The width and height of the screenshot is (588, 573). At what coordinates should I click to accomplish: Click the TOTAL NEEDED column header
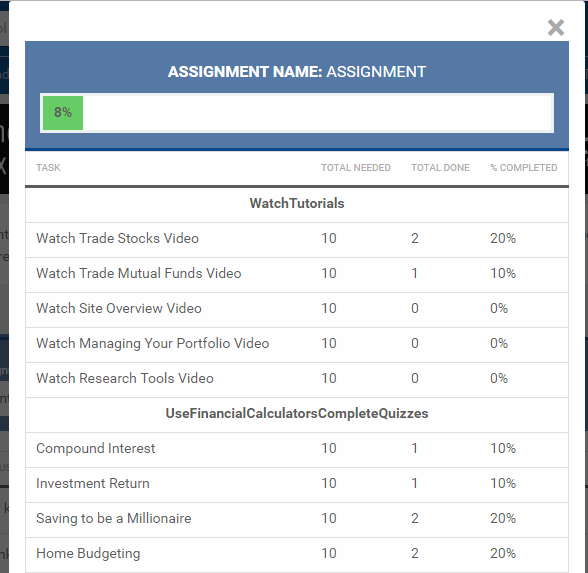[356, 168]
